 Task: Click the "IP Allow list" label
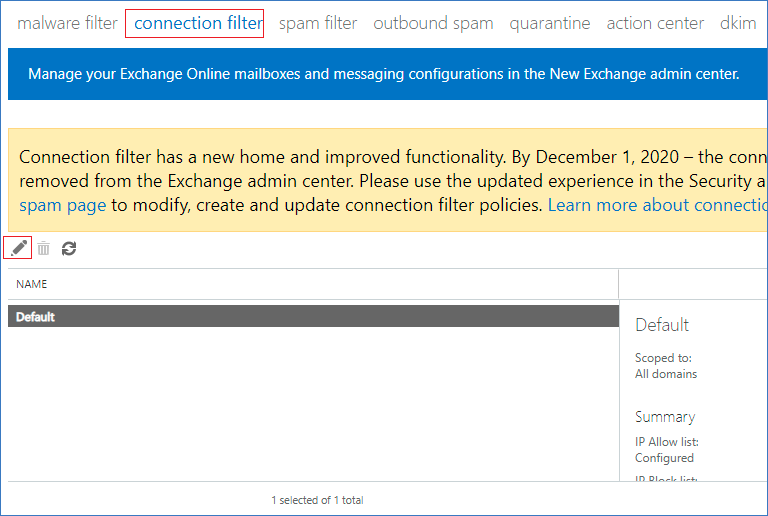click(667, 442)
